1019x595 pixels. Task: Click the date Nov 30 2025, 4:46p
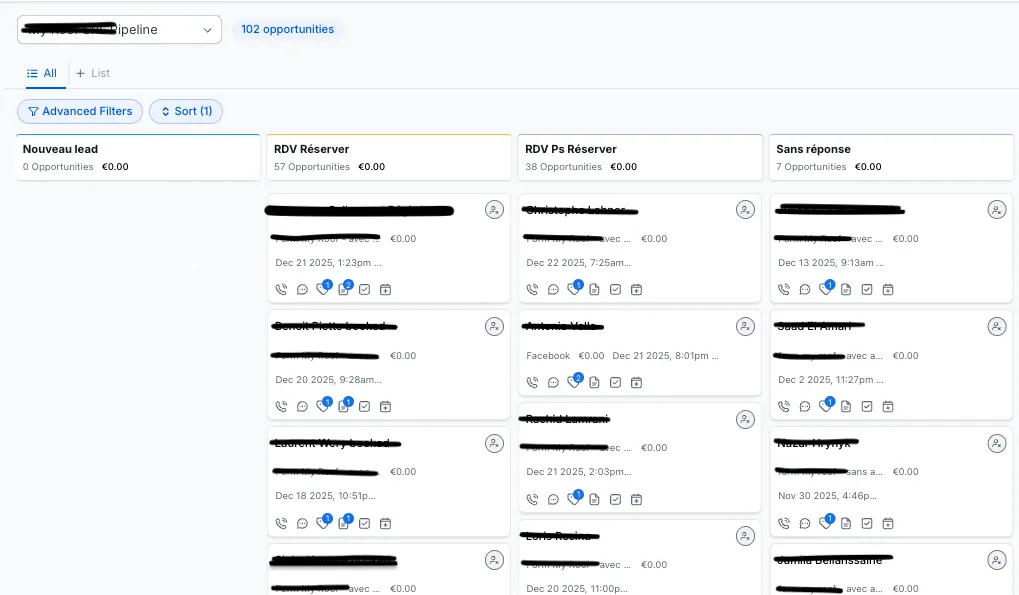tap(827, 496)
